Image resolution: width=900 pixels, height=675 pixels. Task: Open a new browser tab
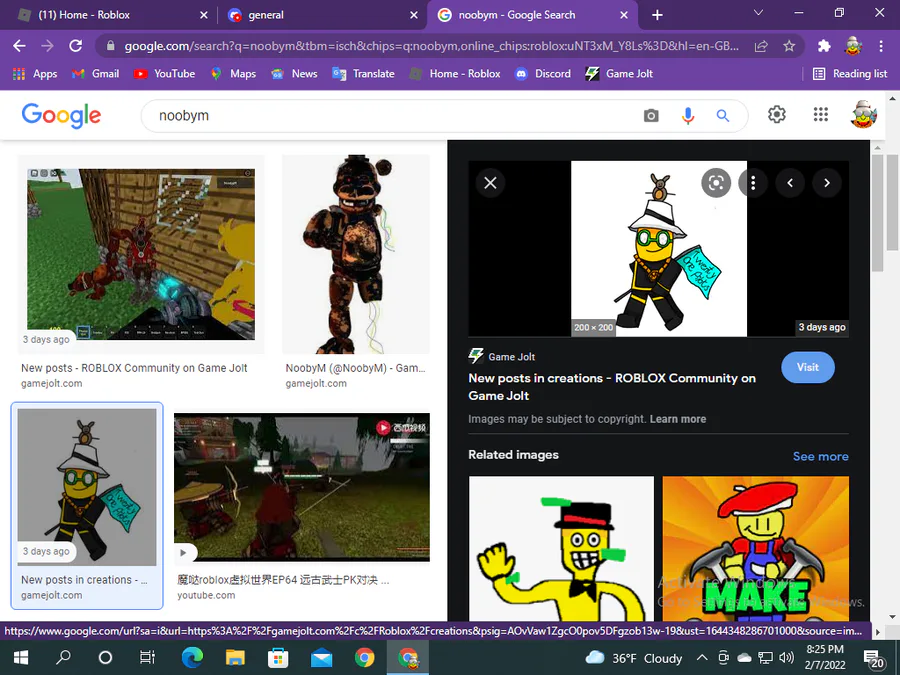(x=657, y=15)
